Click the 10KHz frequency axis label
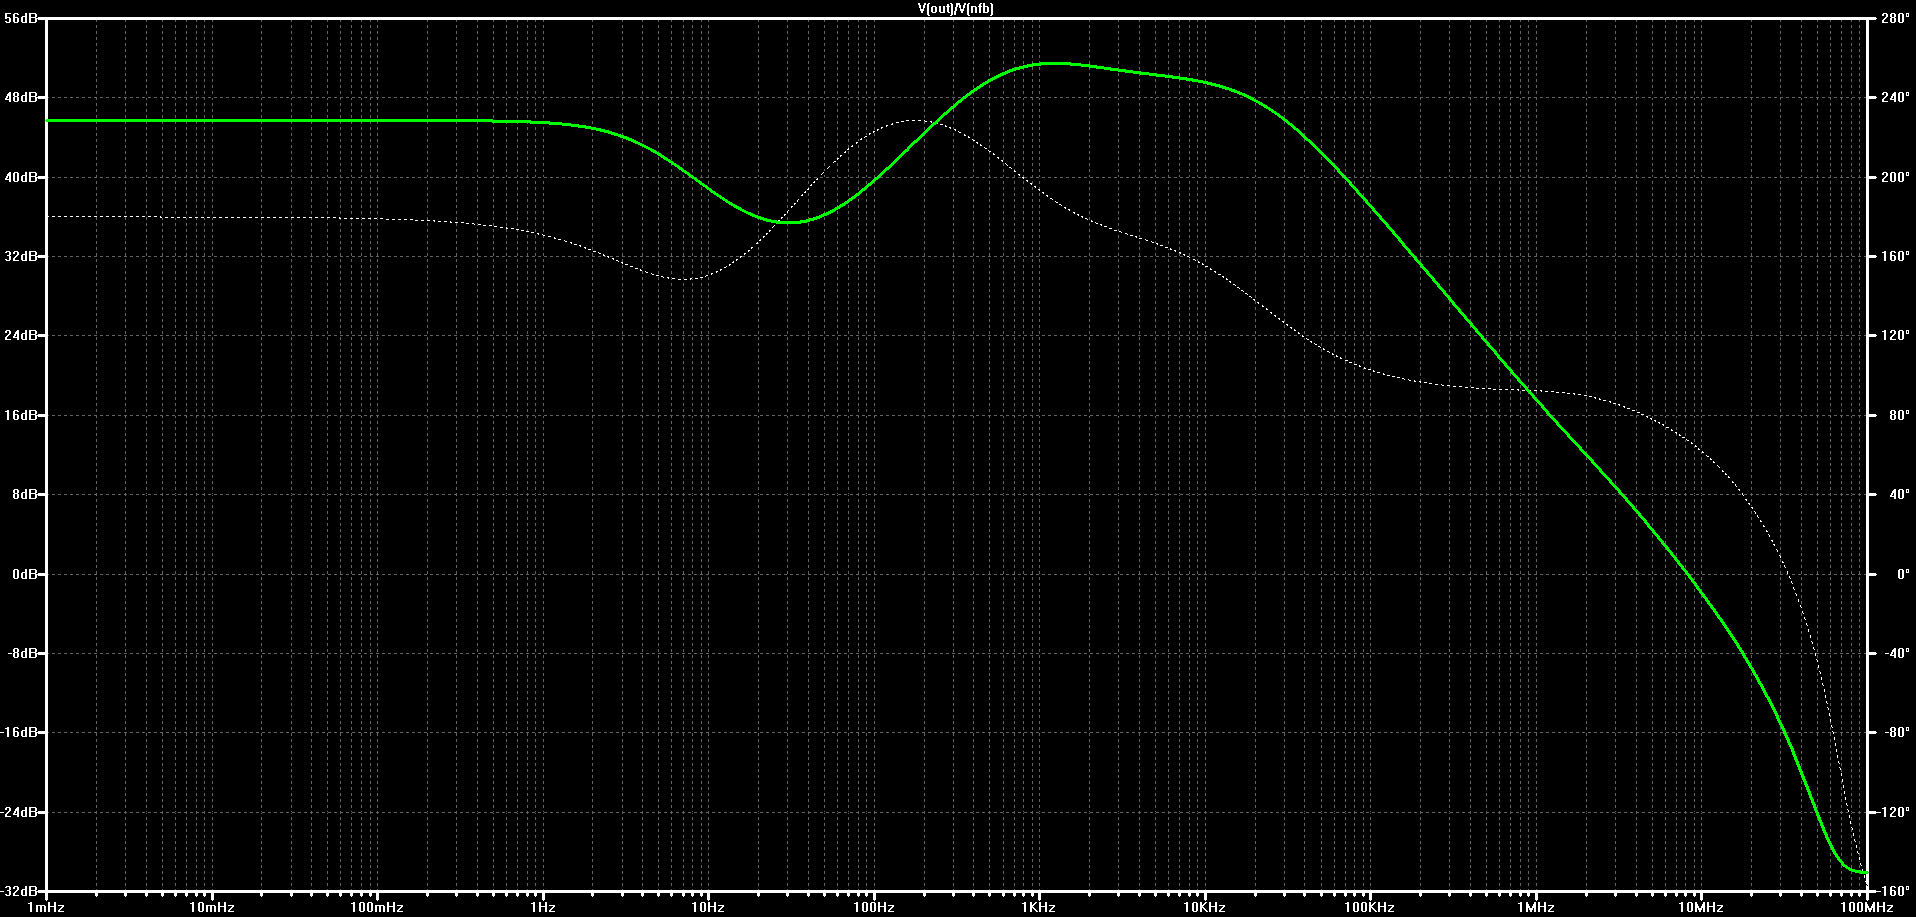The height and width of the screenshot is (917, 1916). pos(1204,908)
